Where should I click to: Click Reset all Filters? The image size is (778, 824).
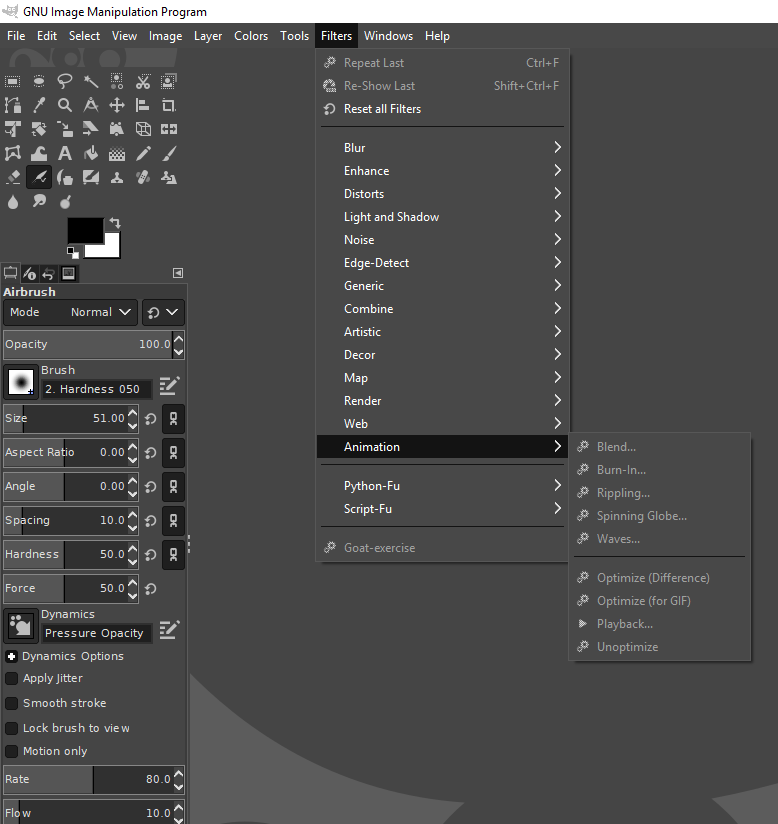[443, 109]
